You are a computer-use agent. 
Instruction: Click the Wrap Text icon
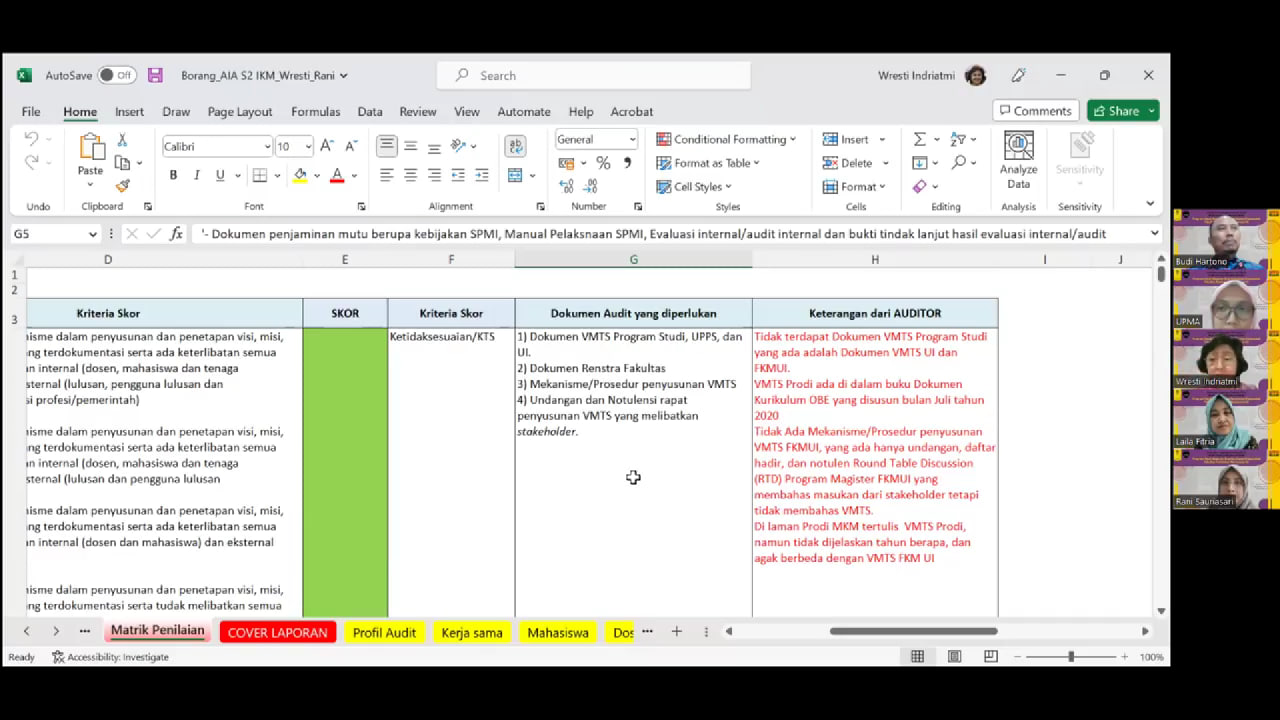click(x=515, y=146)
